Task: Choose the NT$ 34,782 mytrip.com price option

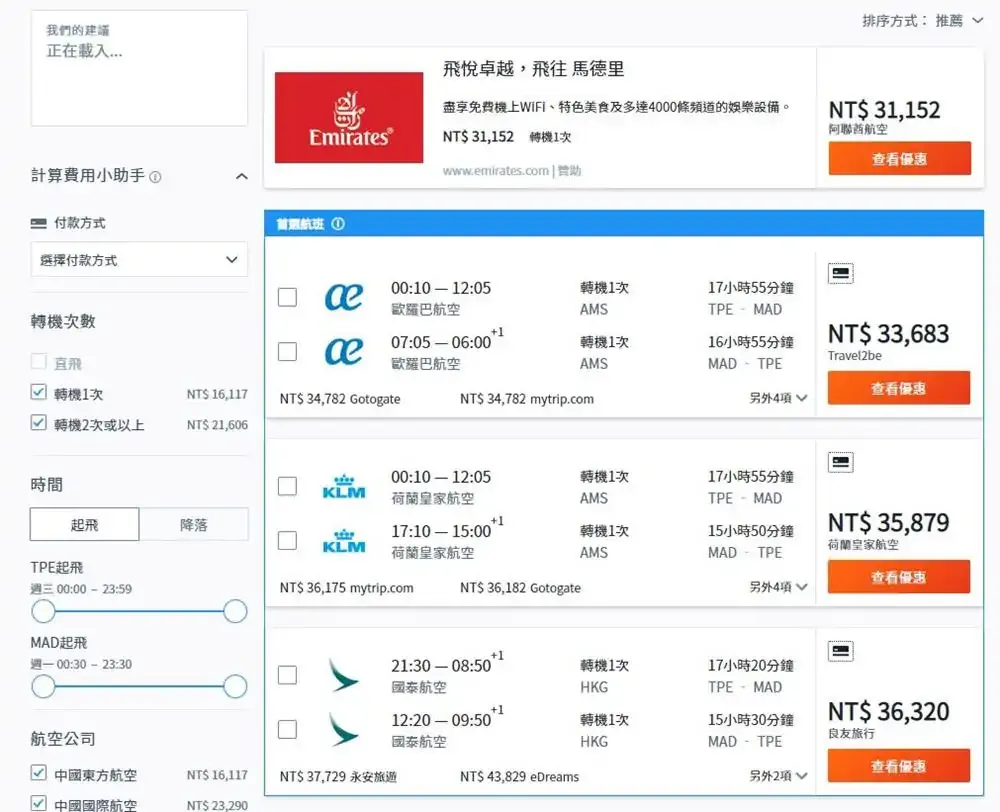Action: coord(527,399)
